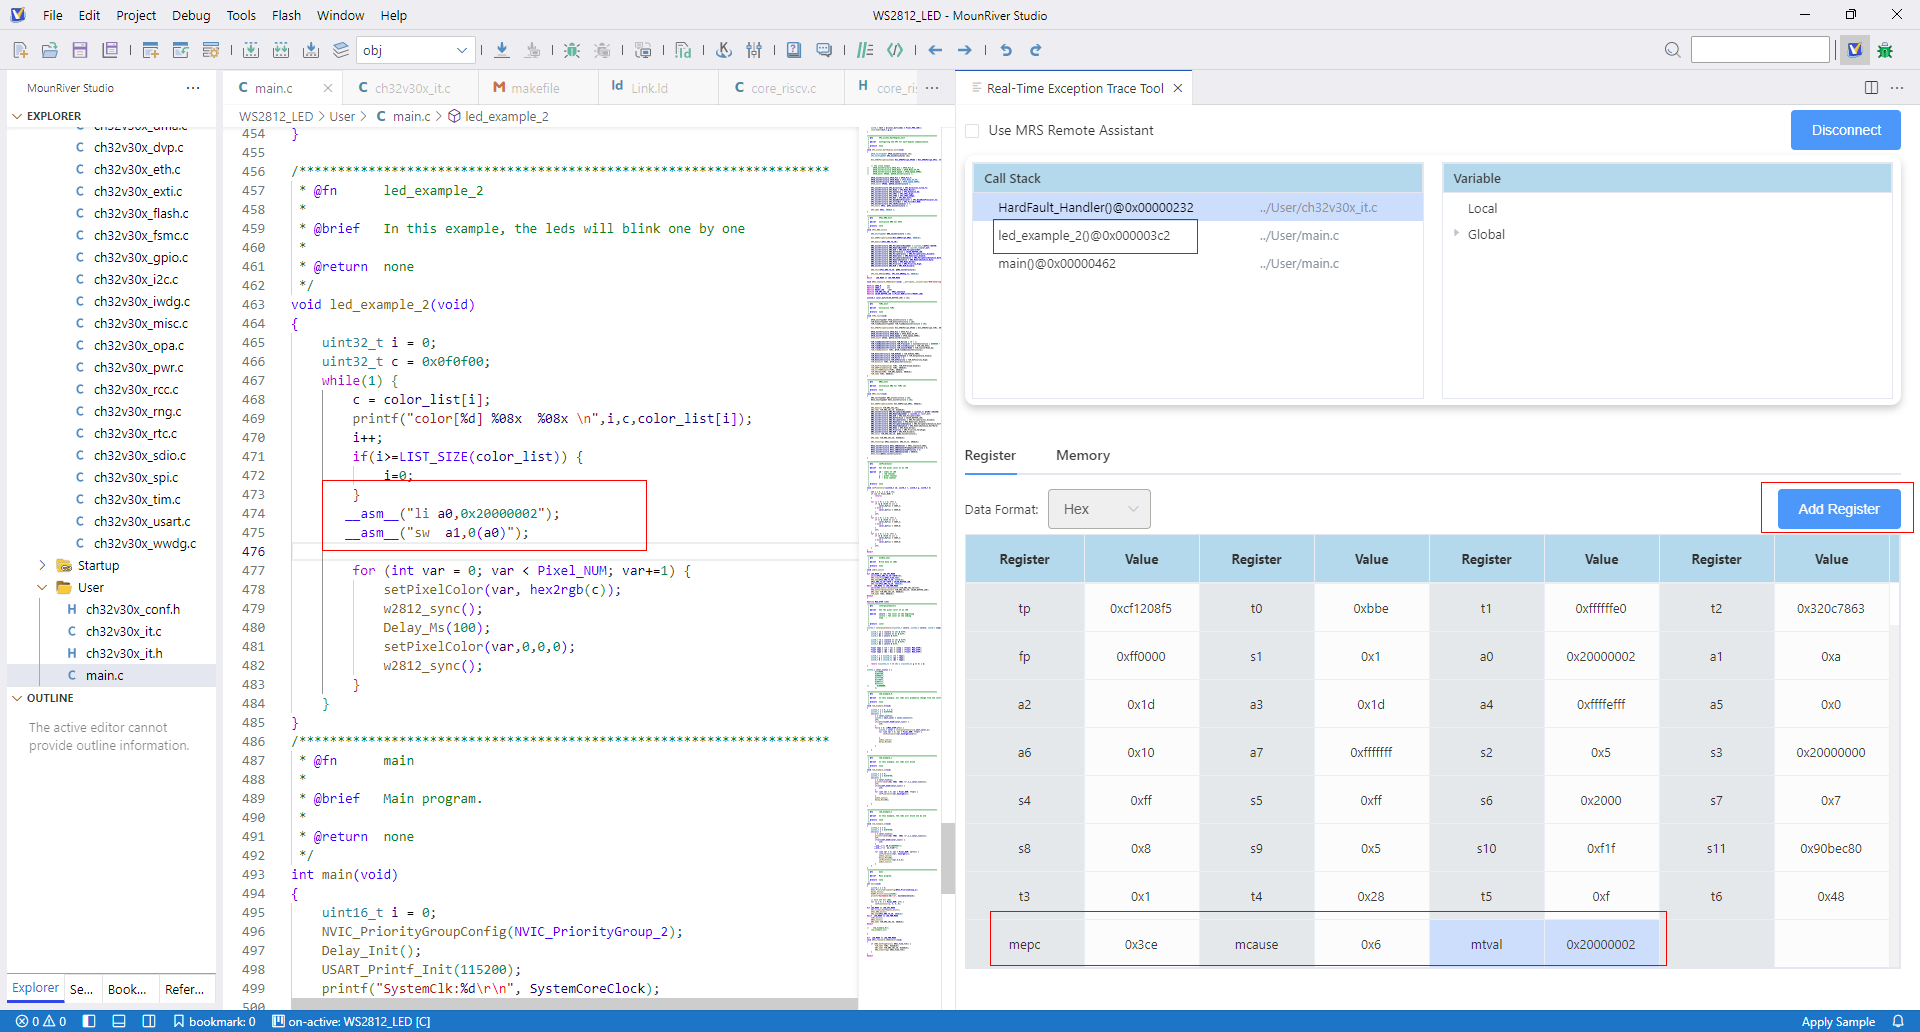The image size is (1920, 1032).
Task: Open the Flash menu
Action: (286, 15)
